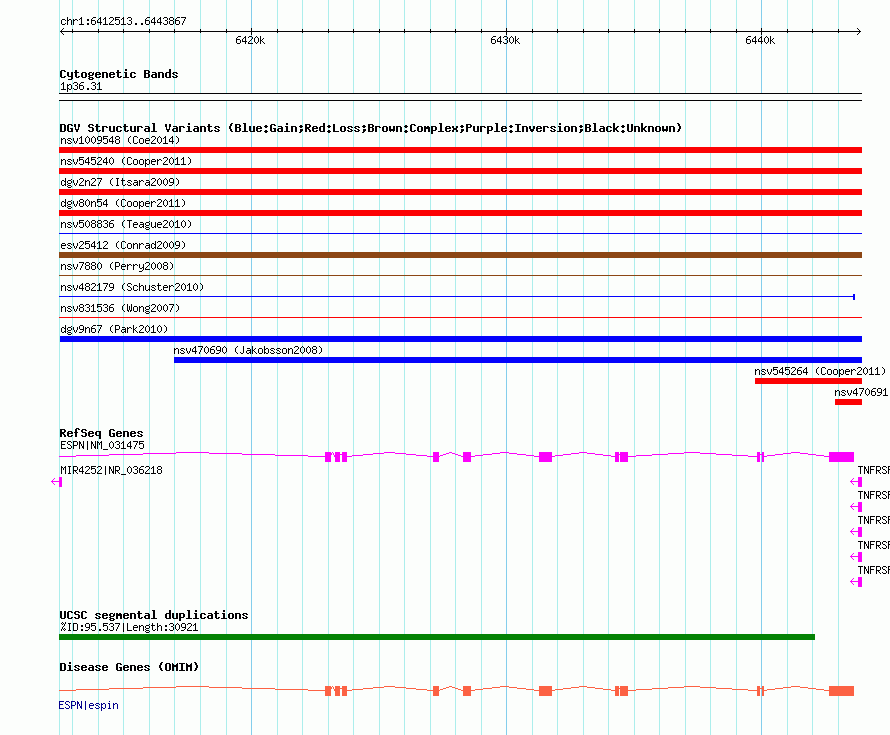Image resolution: width=890 pixels, height=735 pixels.
Task: Select the nsv470690 (Jakobsson2008) blue bar
Action: coord(518,360)
